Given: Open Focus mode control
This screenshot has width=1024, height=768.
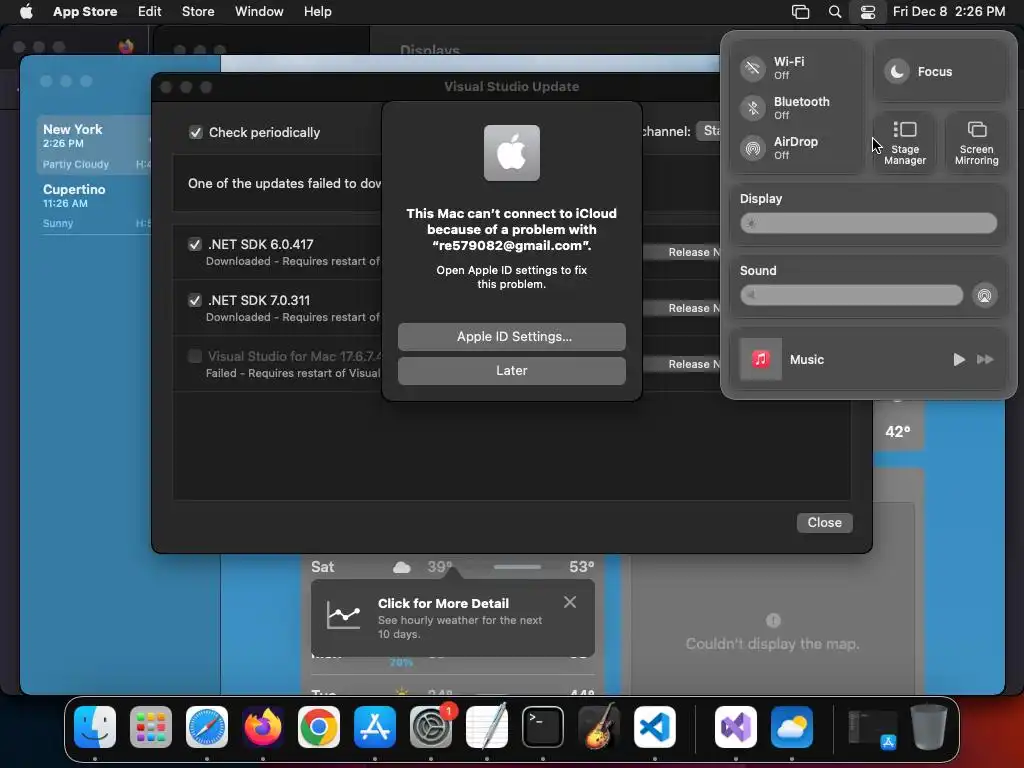Looking at the screenshot, I should 939,71.
